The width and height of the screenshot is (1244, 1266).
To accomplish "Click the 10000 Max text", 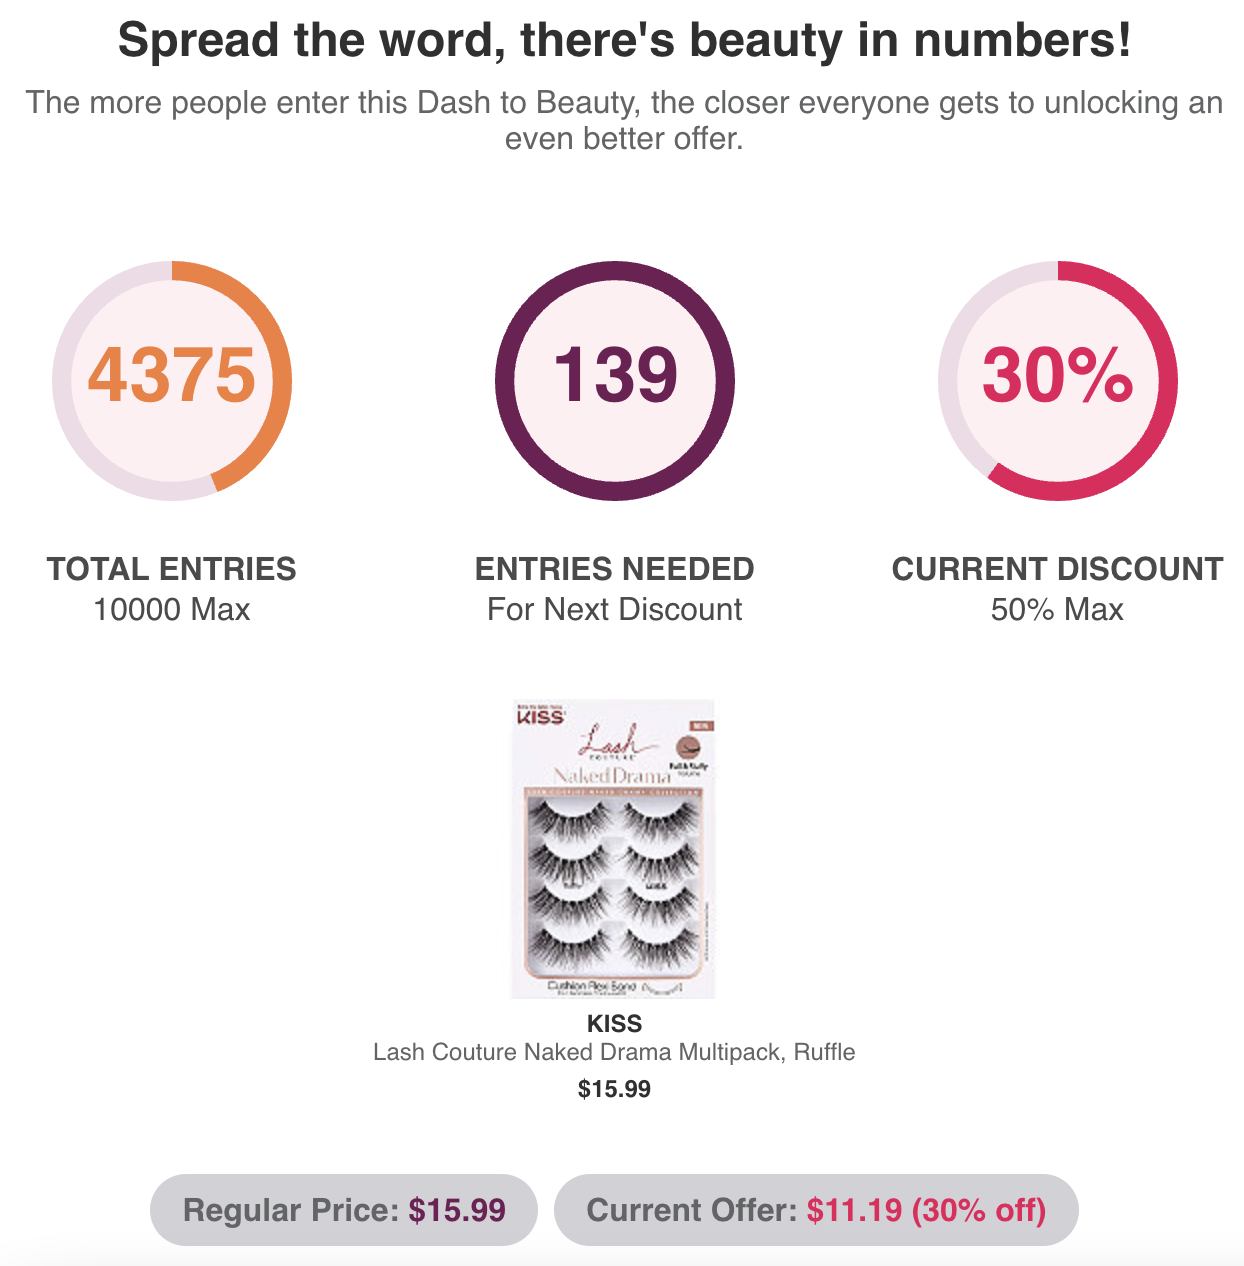I will pos(172,609).
